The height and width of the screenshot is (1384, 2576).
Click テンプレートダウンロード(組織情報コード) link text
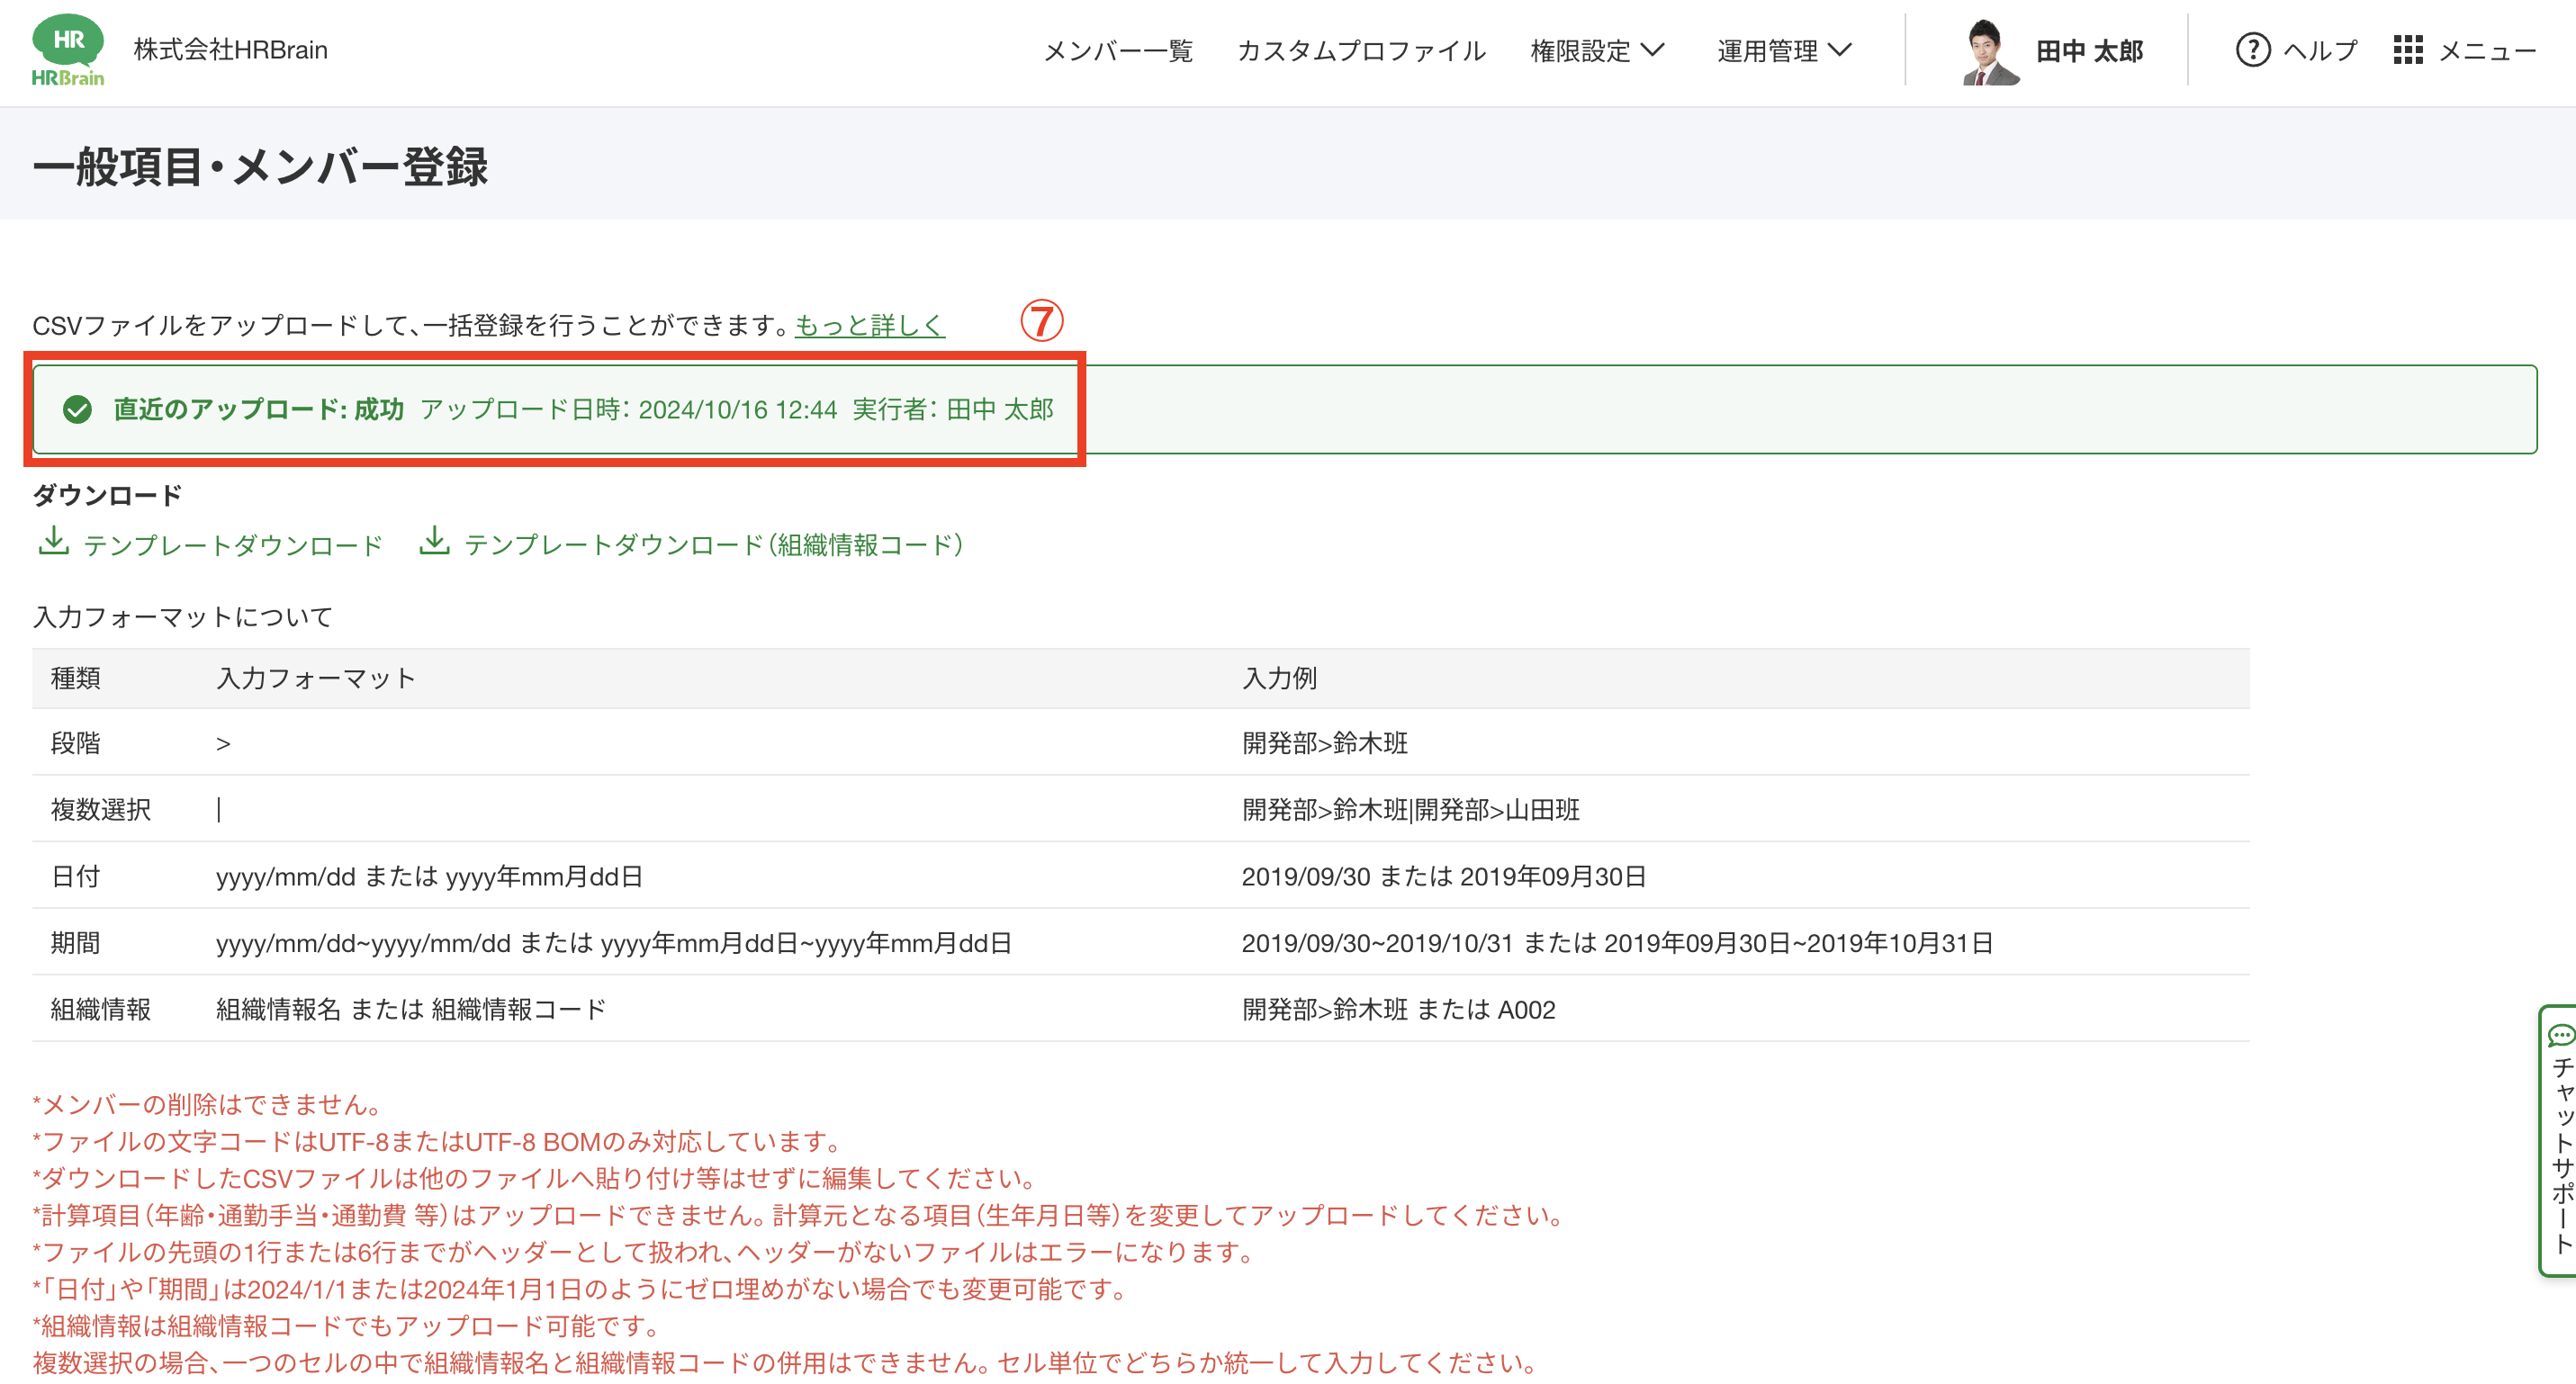(713, 545)
